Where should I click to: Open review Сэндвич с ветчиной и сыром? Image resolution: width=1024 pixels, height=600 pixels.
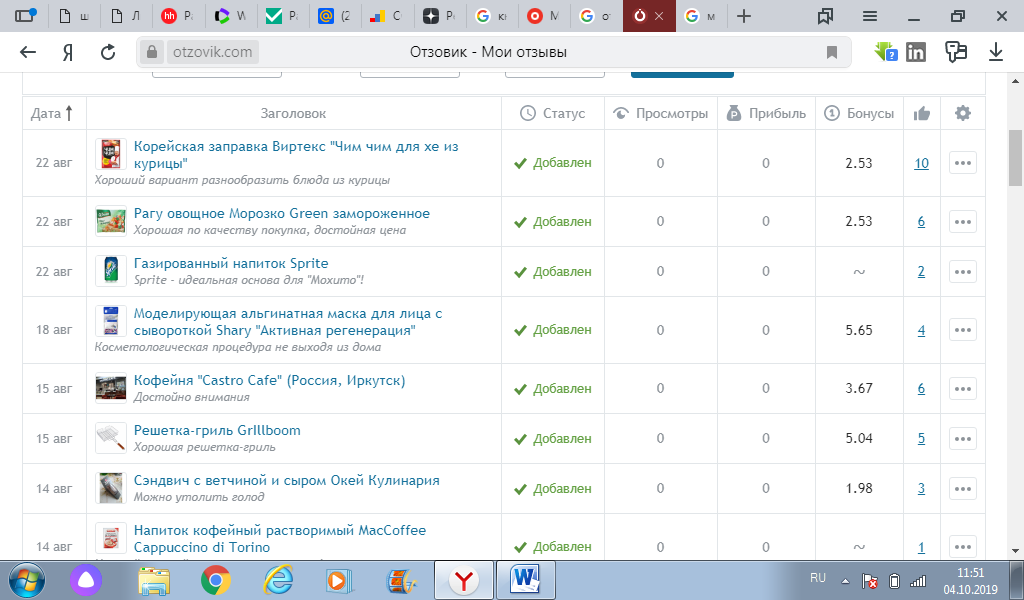(x=286, y=481)
